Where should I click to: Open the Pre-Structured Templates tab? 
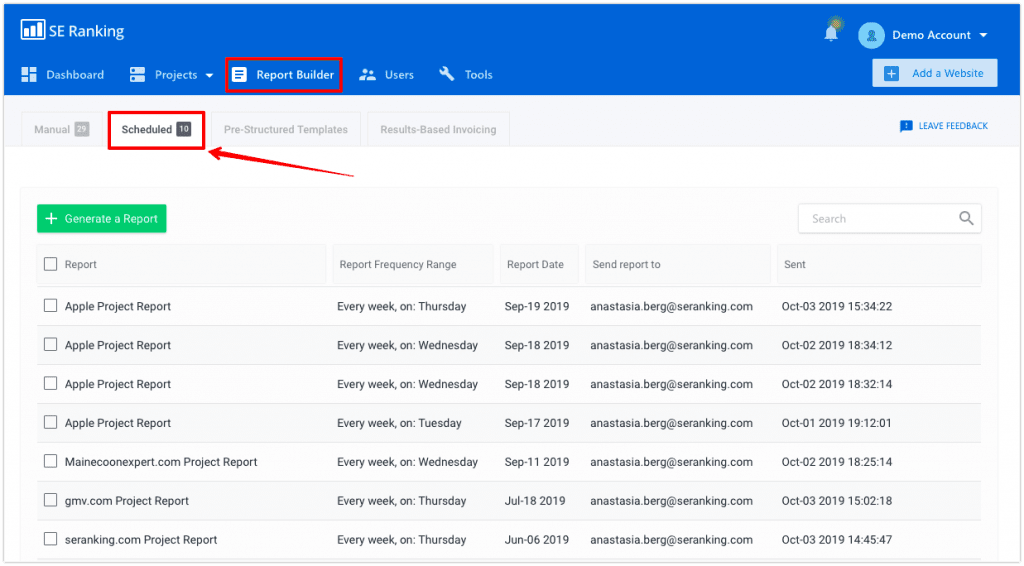pos(285,129)
